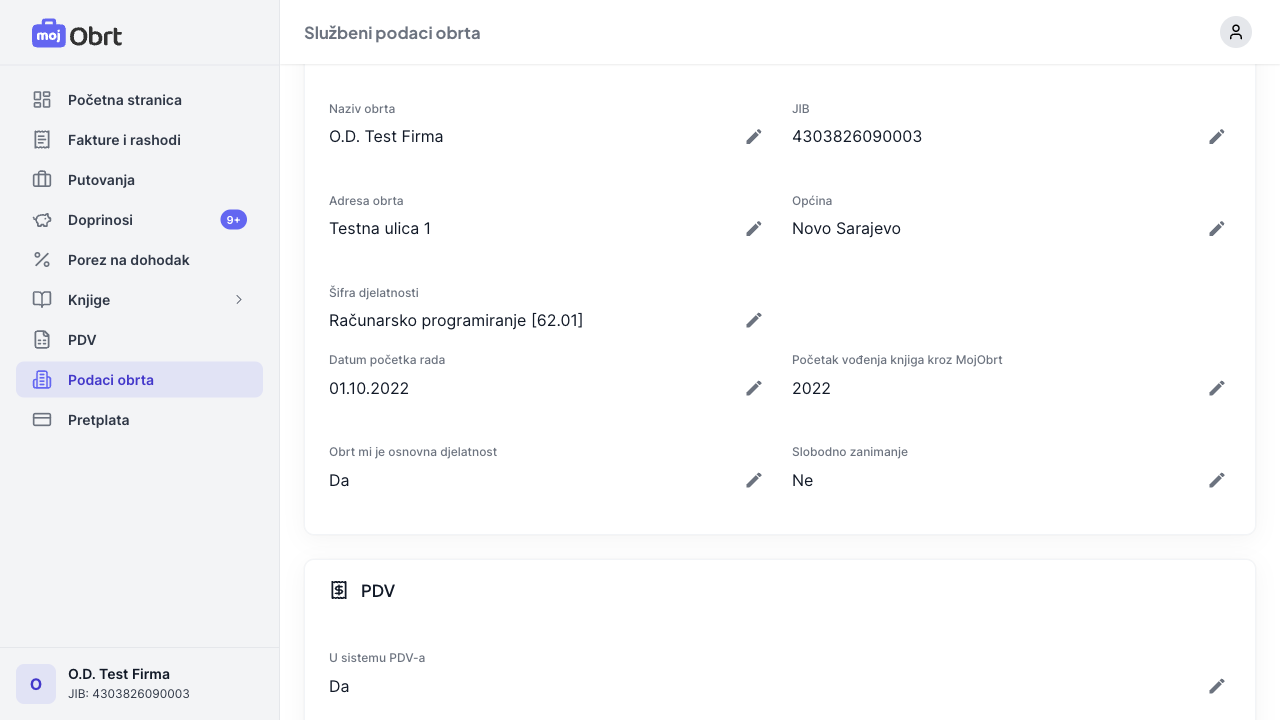Go to Fakture i rashodi

(124, 140)
